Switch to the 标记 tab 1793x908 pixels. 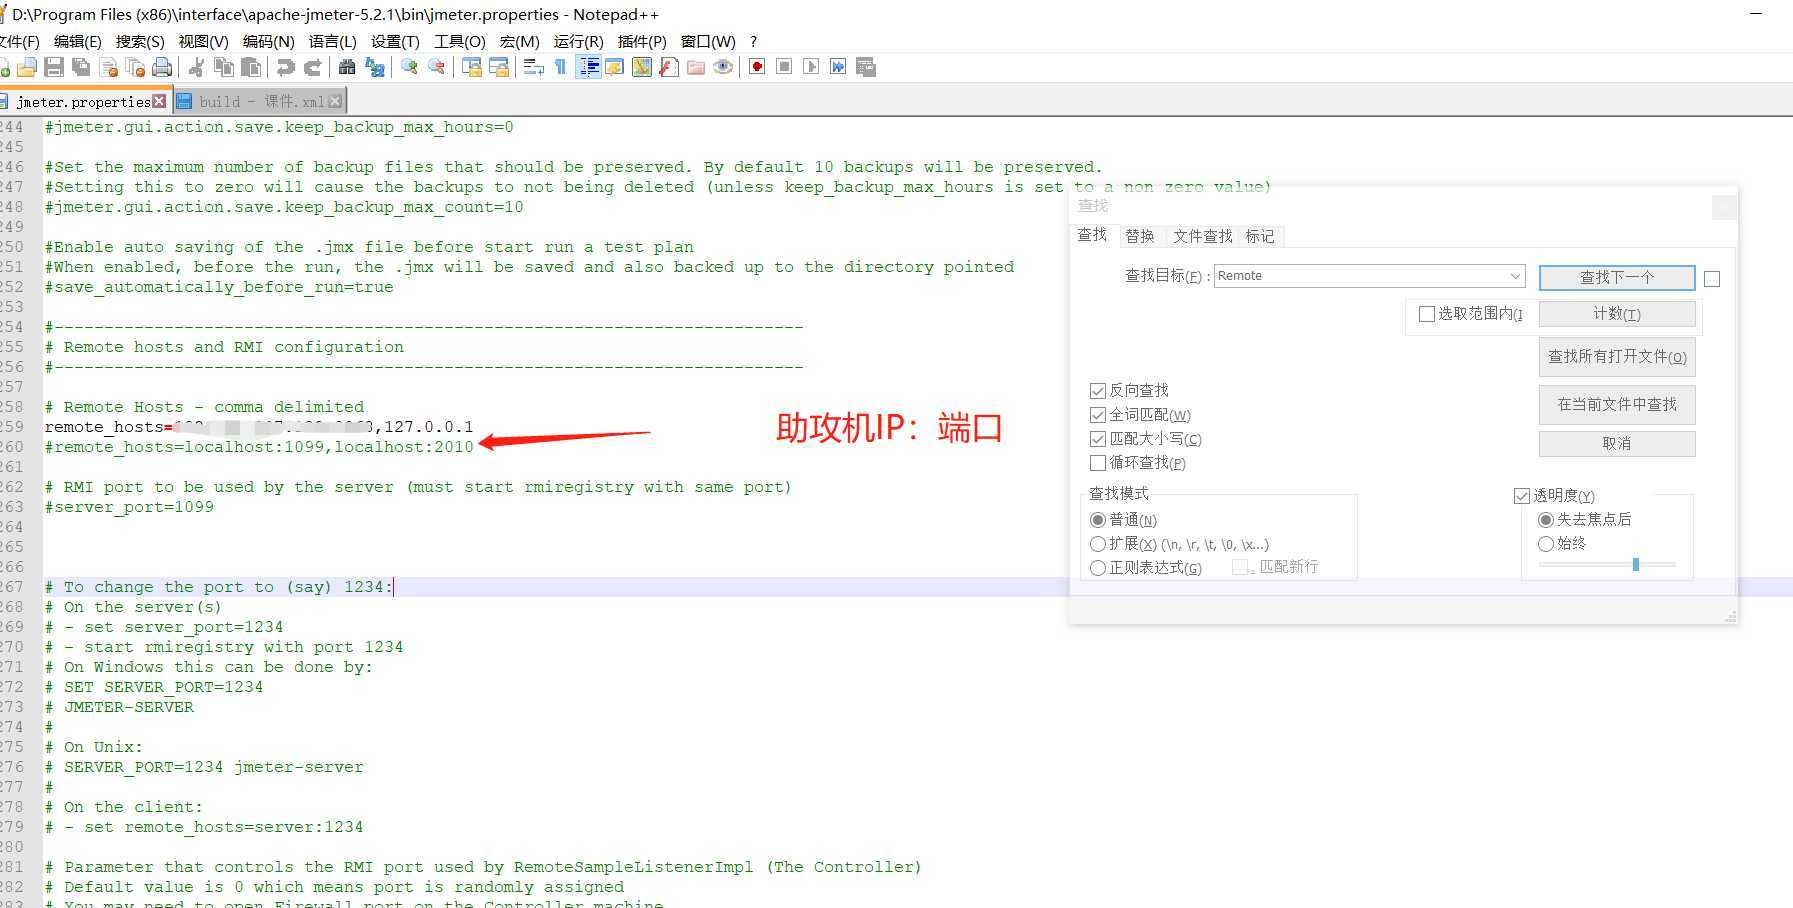tap(1260, 236)
